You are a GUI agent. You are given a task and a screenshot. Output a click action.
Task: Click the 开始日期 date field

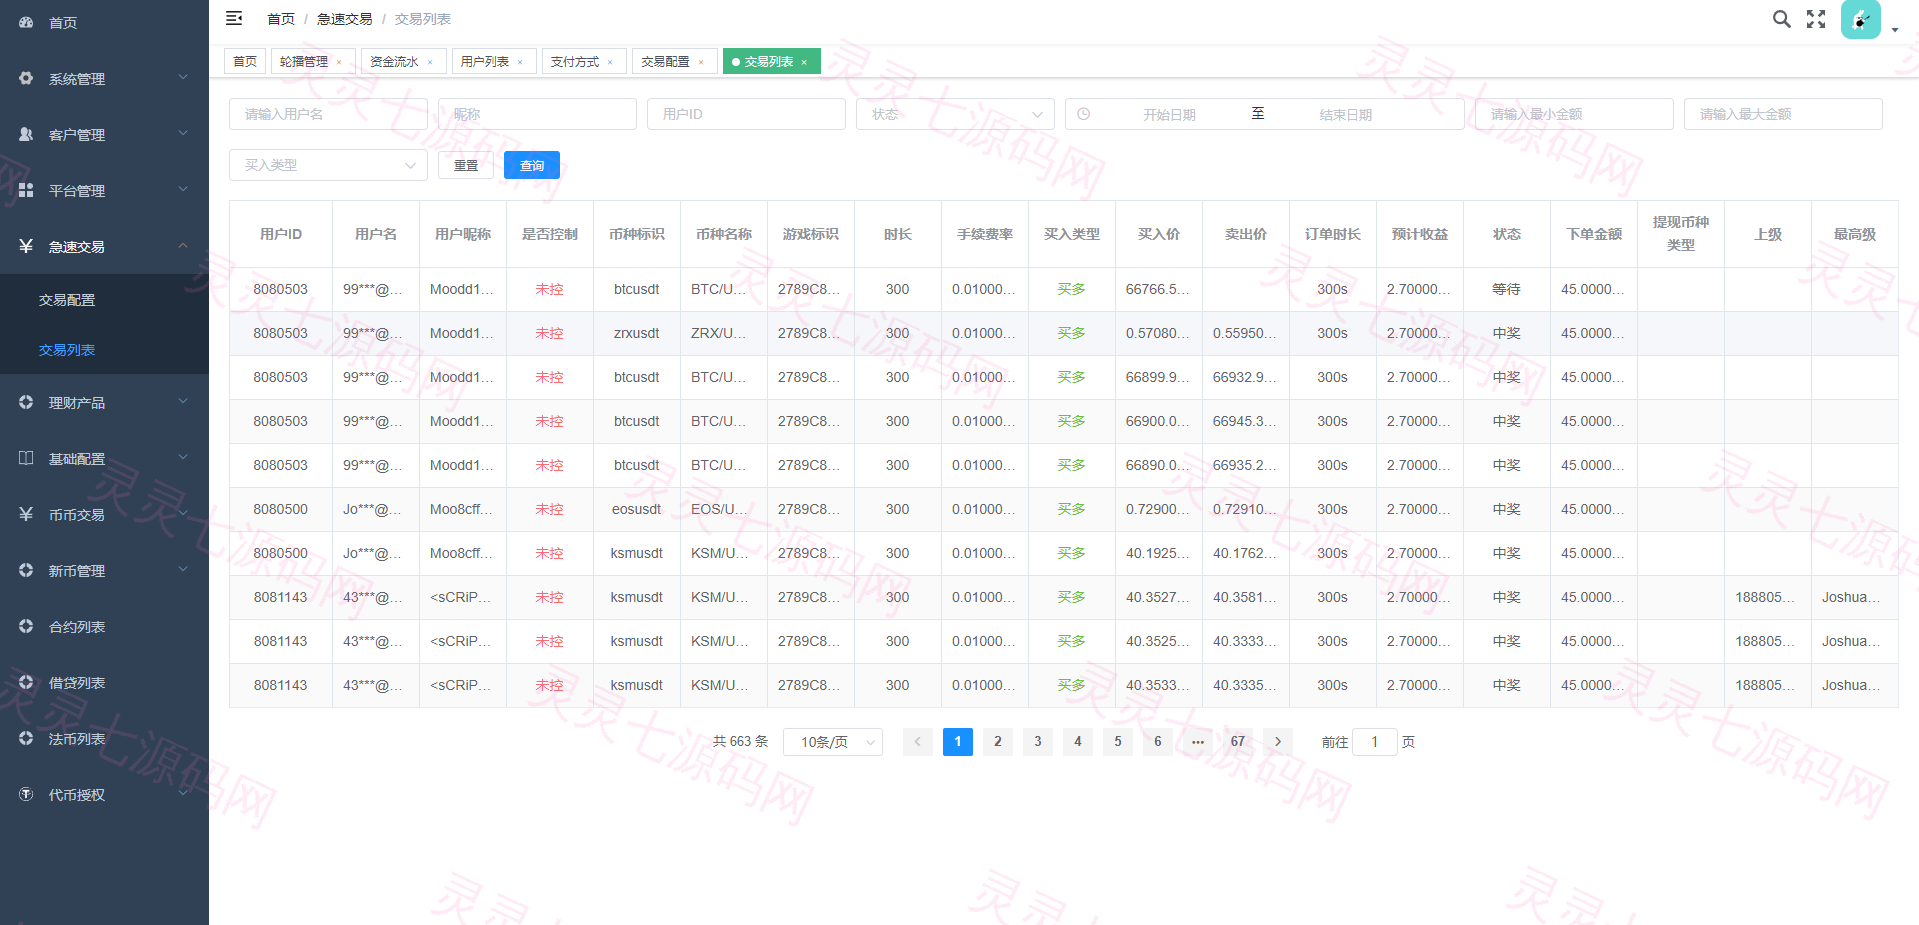pyautogui.click(x=1170, y=114)
